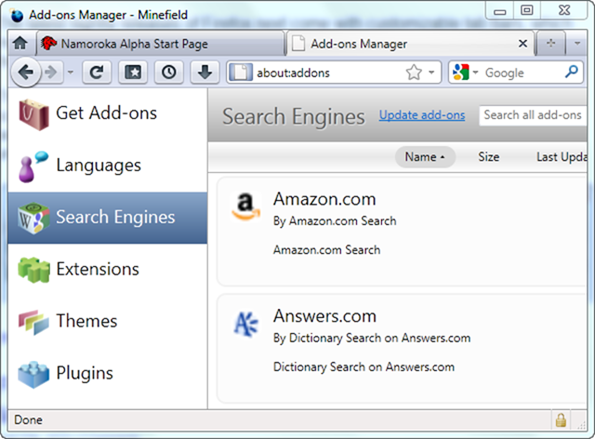Screen dimensions: 595x439
Task: Sort the list by Size
Action: (x=488, y=157)
